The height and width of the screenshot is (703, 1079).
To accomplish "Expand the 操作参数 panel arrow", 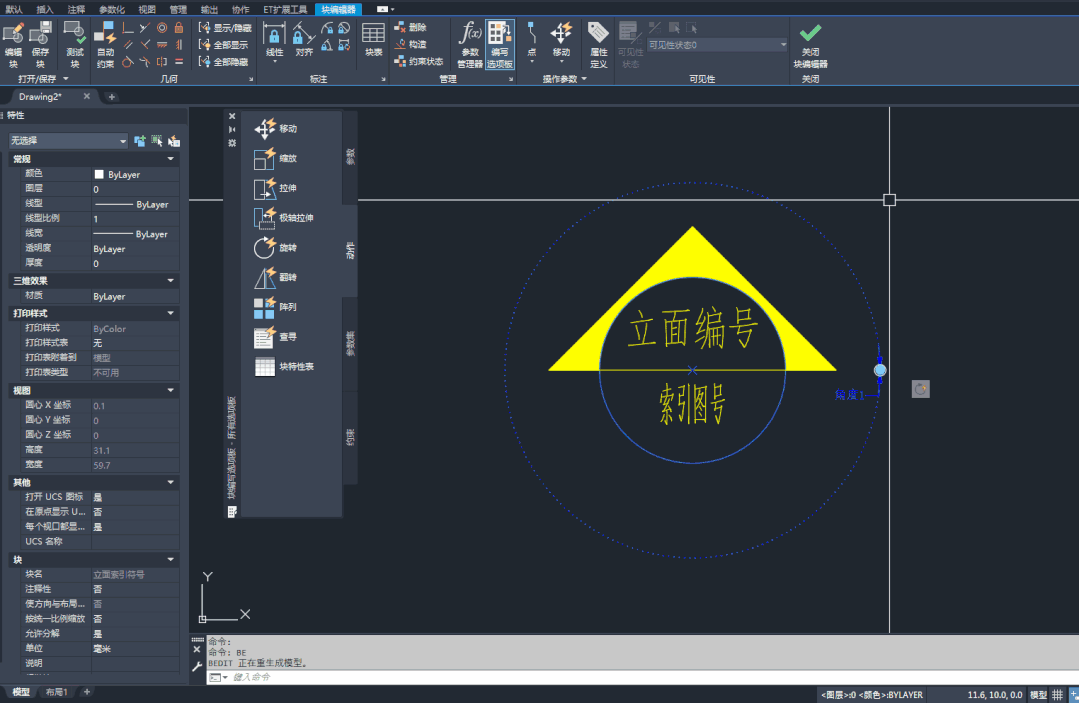I will tap(584, 78).
